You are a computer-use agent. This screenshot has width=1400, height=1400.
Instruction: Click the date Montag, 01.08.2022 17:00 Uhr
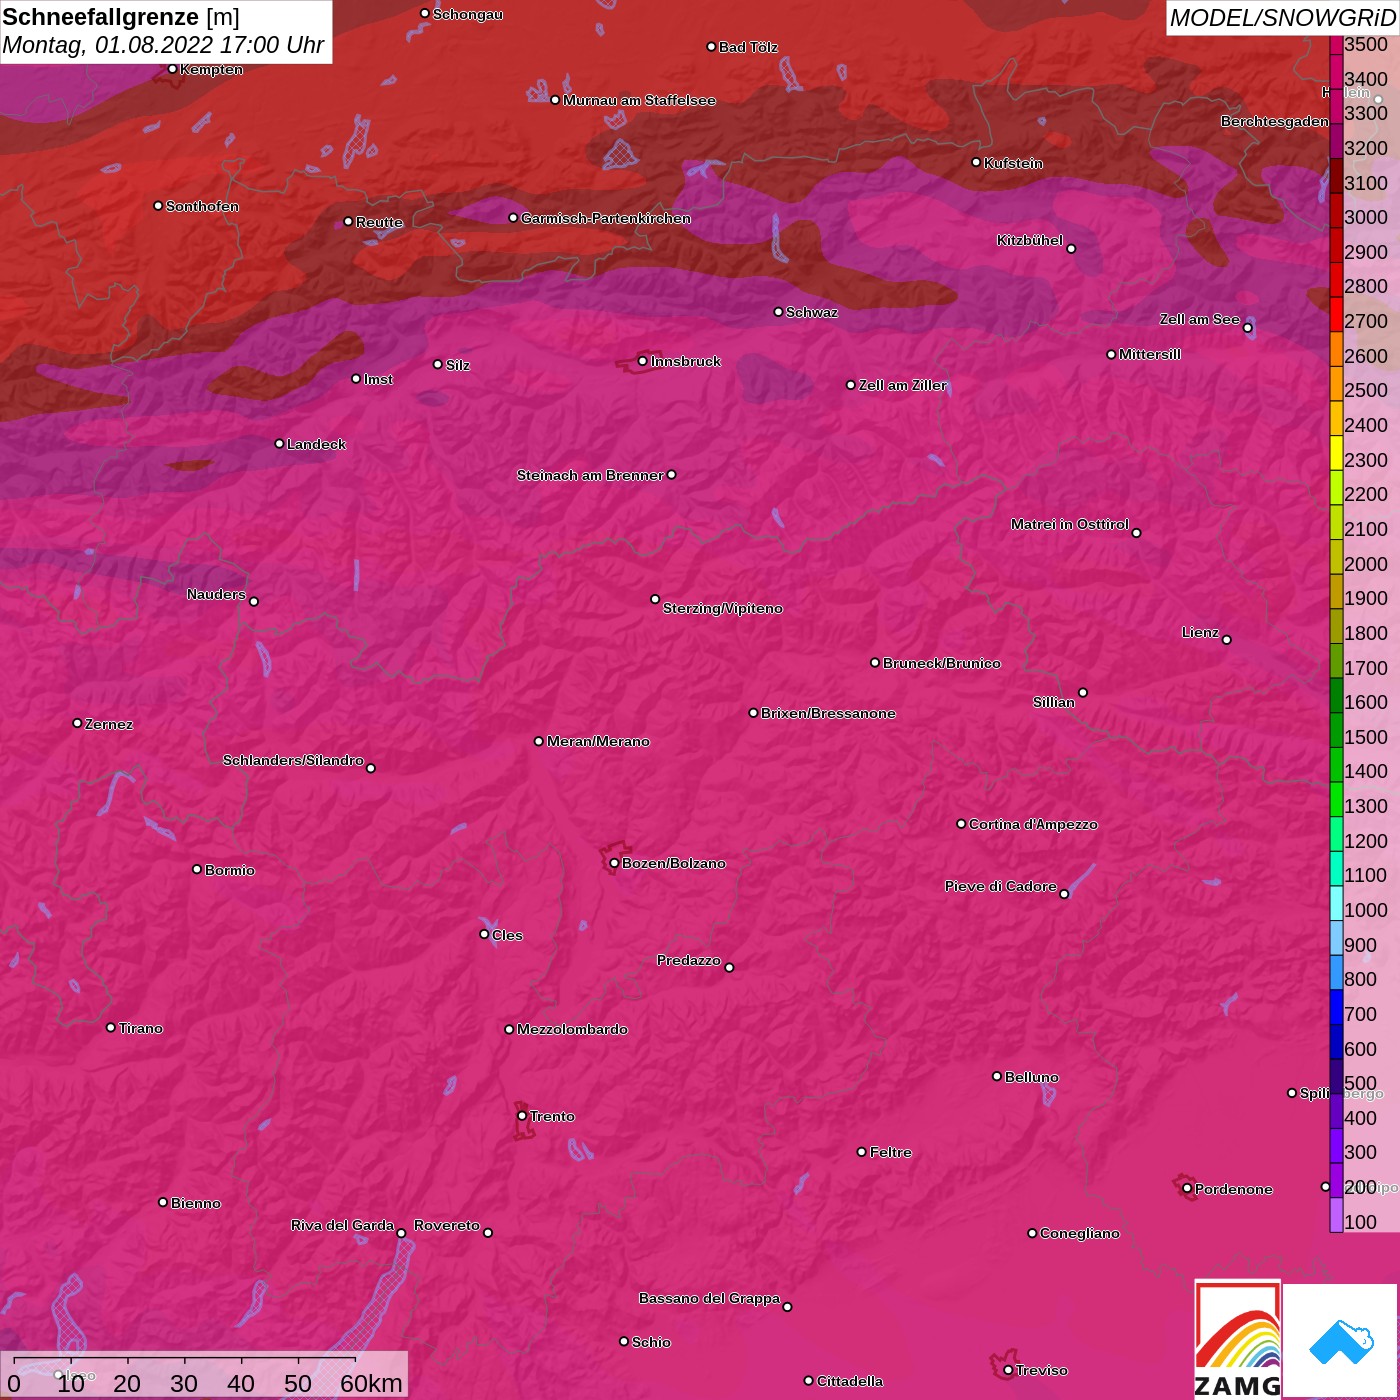pyautogui.click(x=163, y=45)
